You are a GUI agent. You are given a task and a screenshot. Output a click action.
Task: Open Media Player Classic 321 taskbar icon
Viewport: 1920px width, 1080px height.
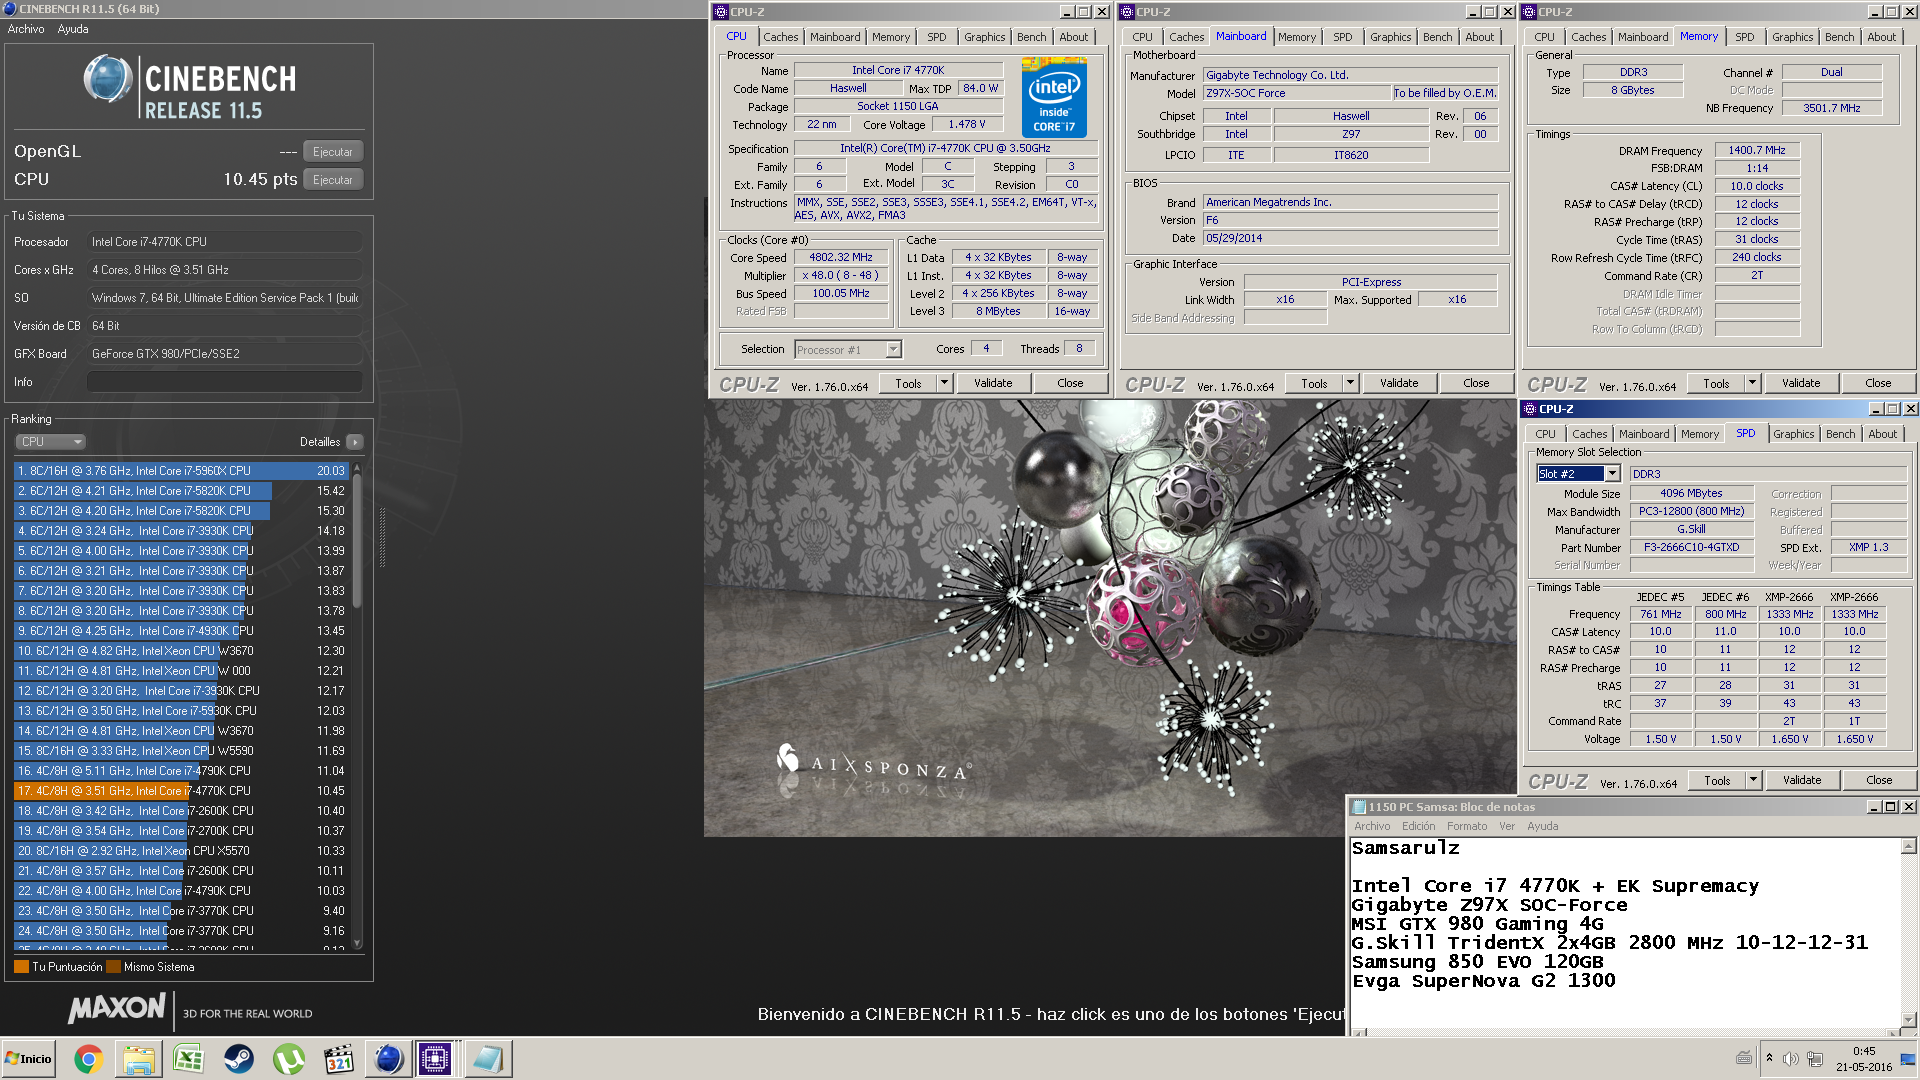[339, 1059]
